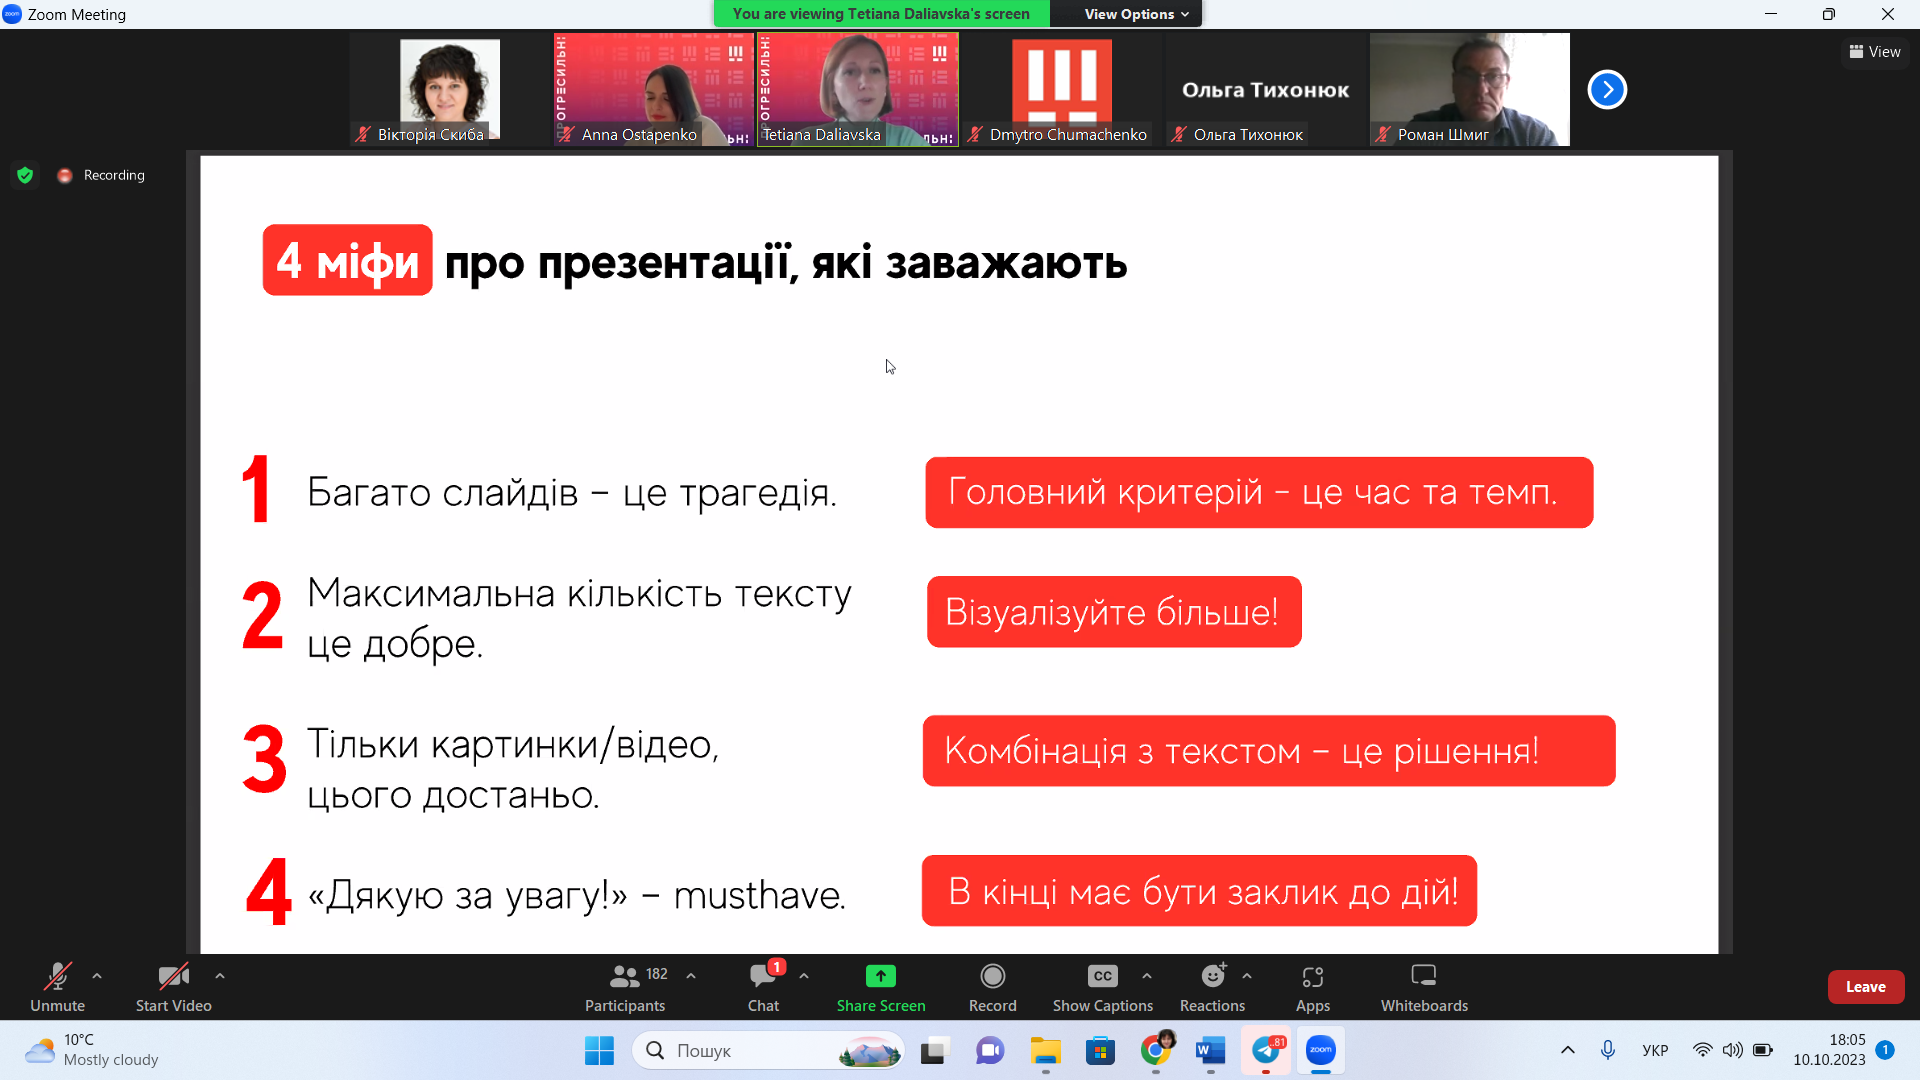Open Zoom Apps
This screenshot has height=1080, width=1920.
1313,985
